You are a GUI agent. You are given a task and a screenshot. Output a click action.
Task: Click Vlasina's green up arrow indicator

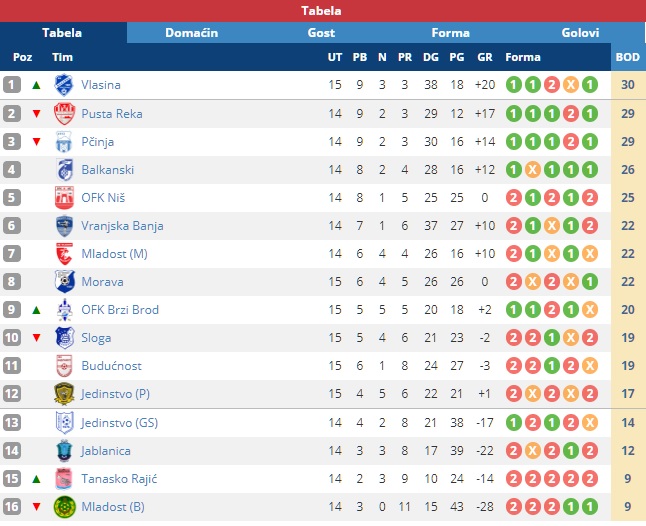tap(37, 85)
